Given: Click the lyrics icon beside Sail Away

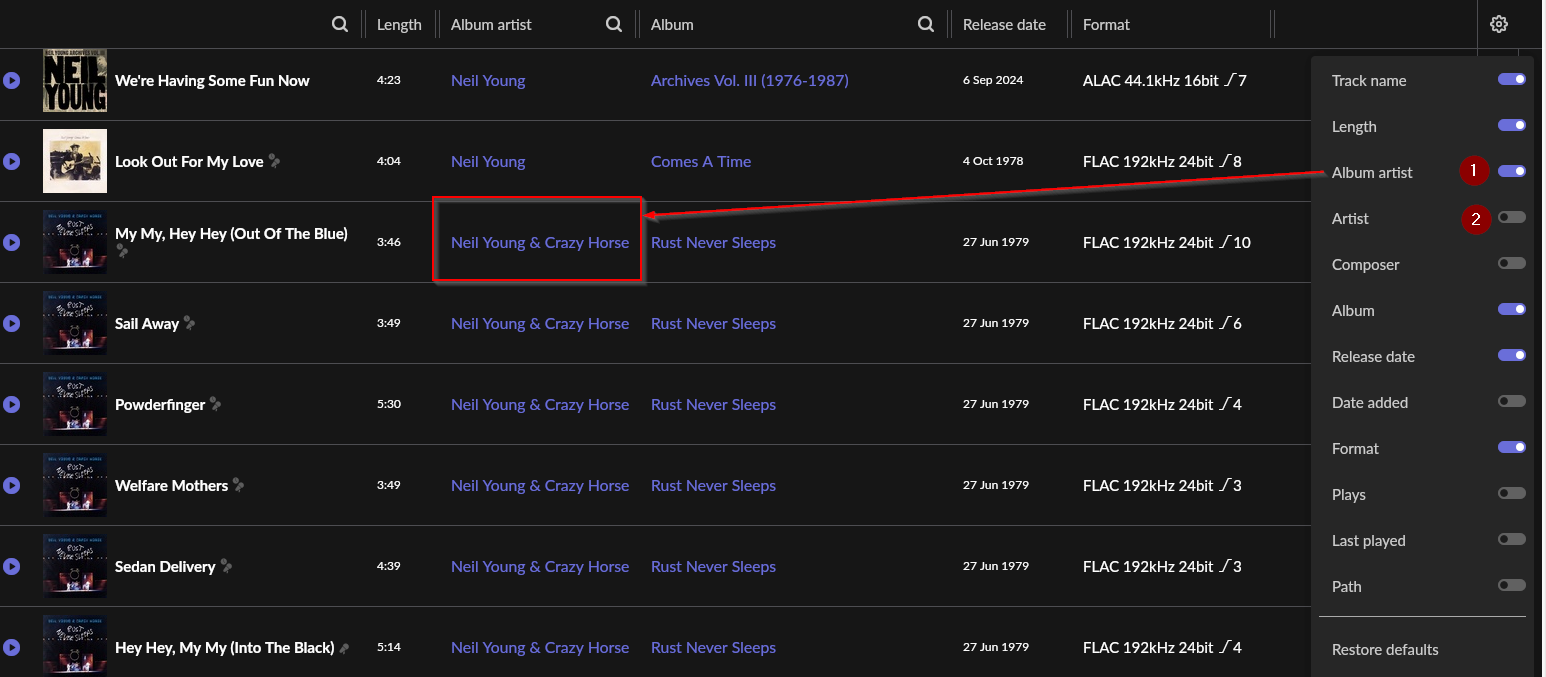Looking at the screenshot, I should pyautogui.click(x=189, y=323).
